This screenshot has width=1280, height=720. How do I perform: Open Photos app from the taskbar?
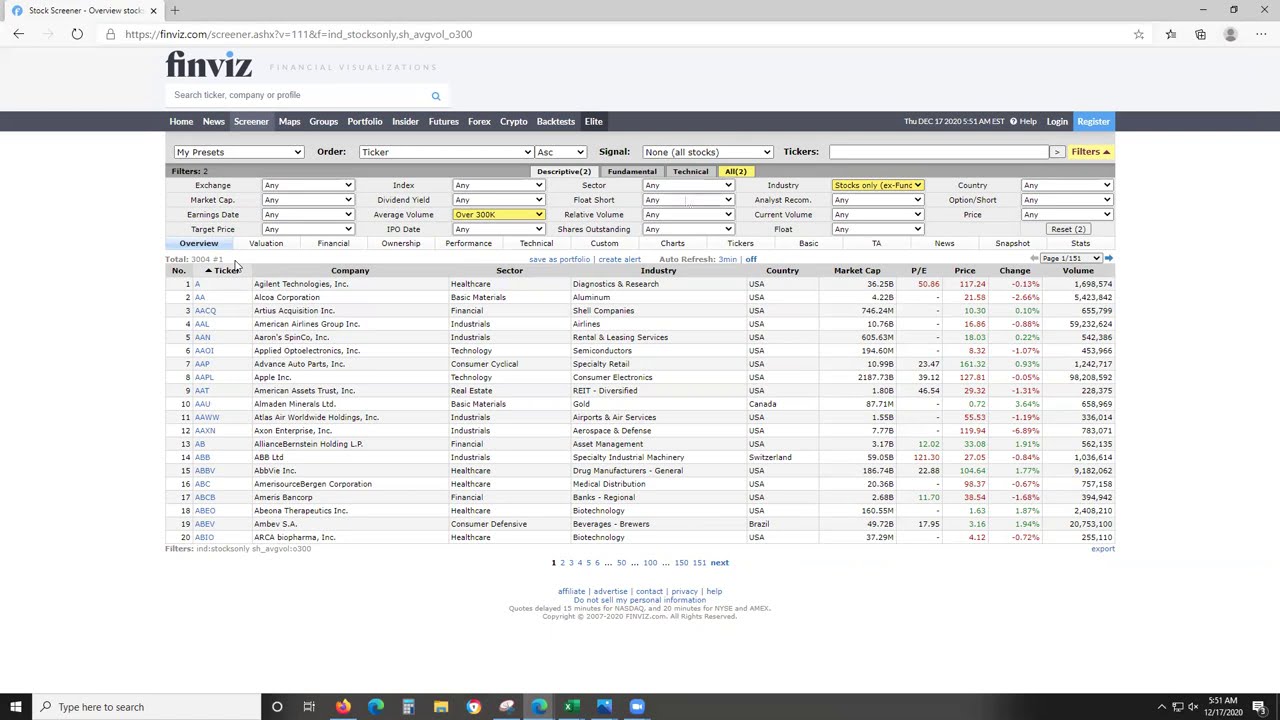604,707
